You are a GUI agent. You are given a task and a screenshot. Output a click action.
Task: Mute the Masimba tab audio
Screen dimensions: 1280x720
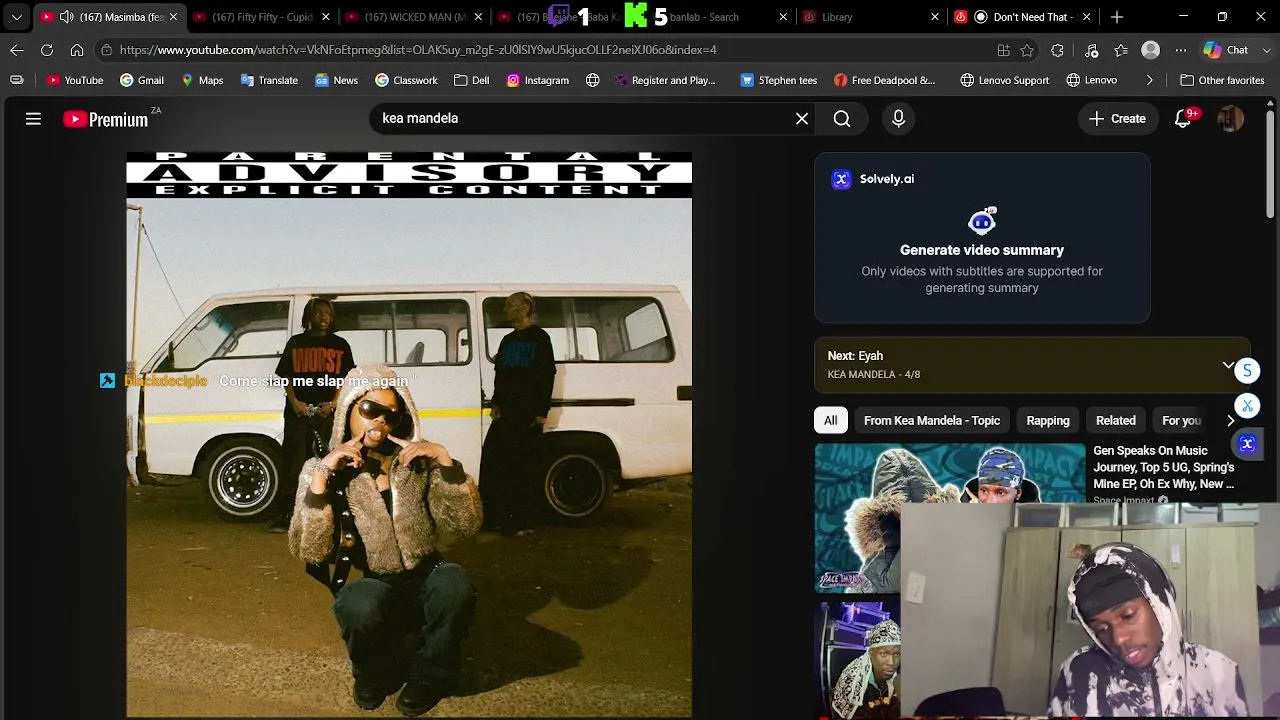66,17
